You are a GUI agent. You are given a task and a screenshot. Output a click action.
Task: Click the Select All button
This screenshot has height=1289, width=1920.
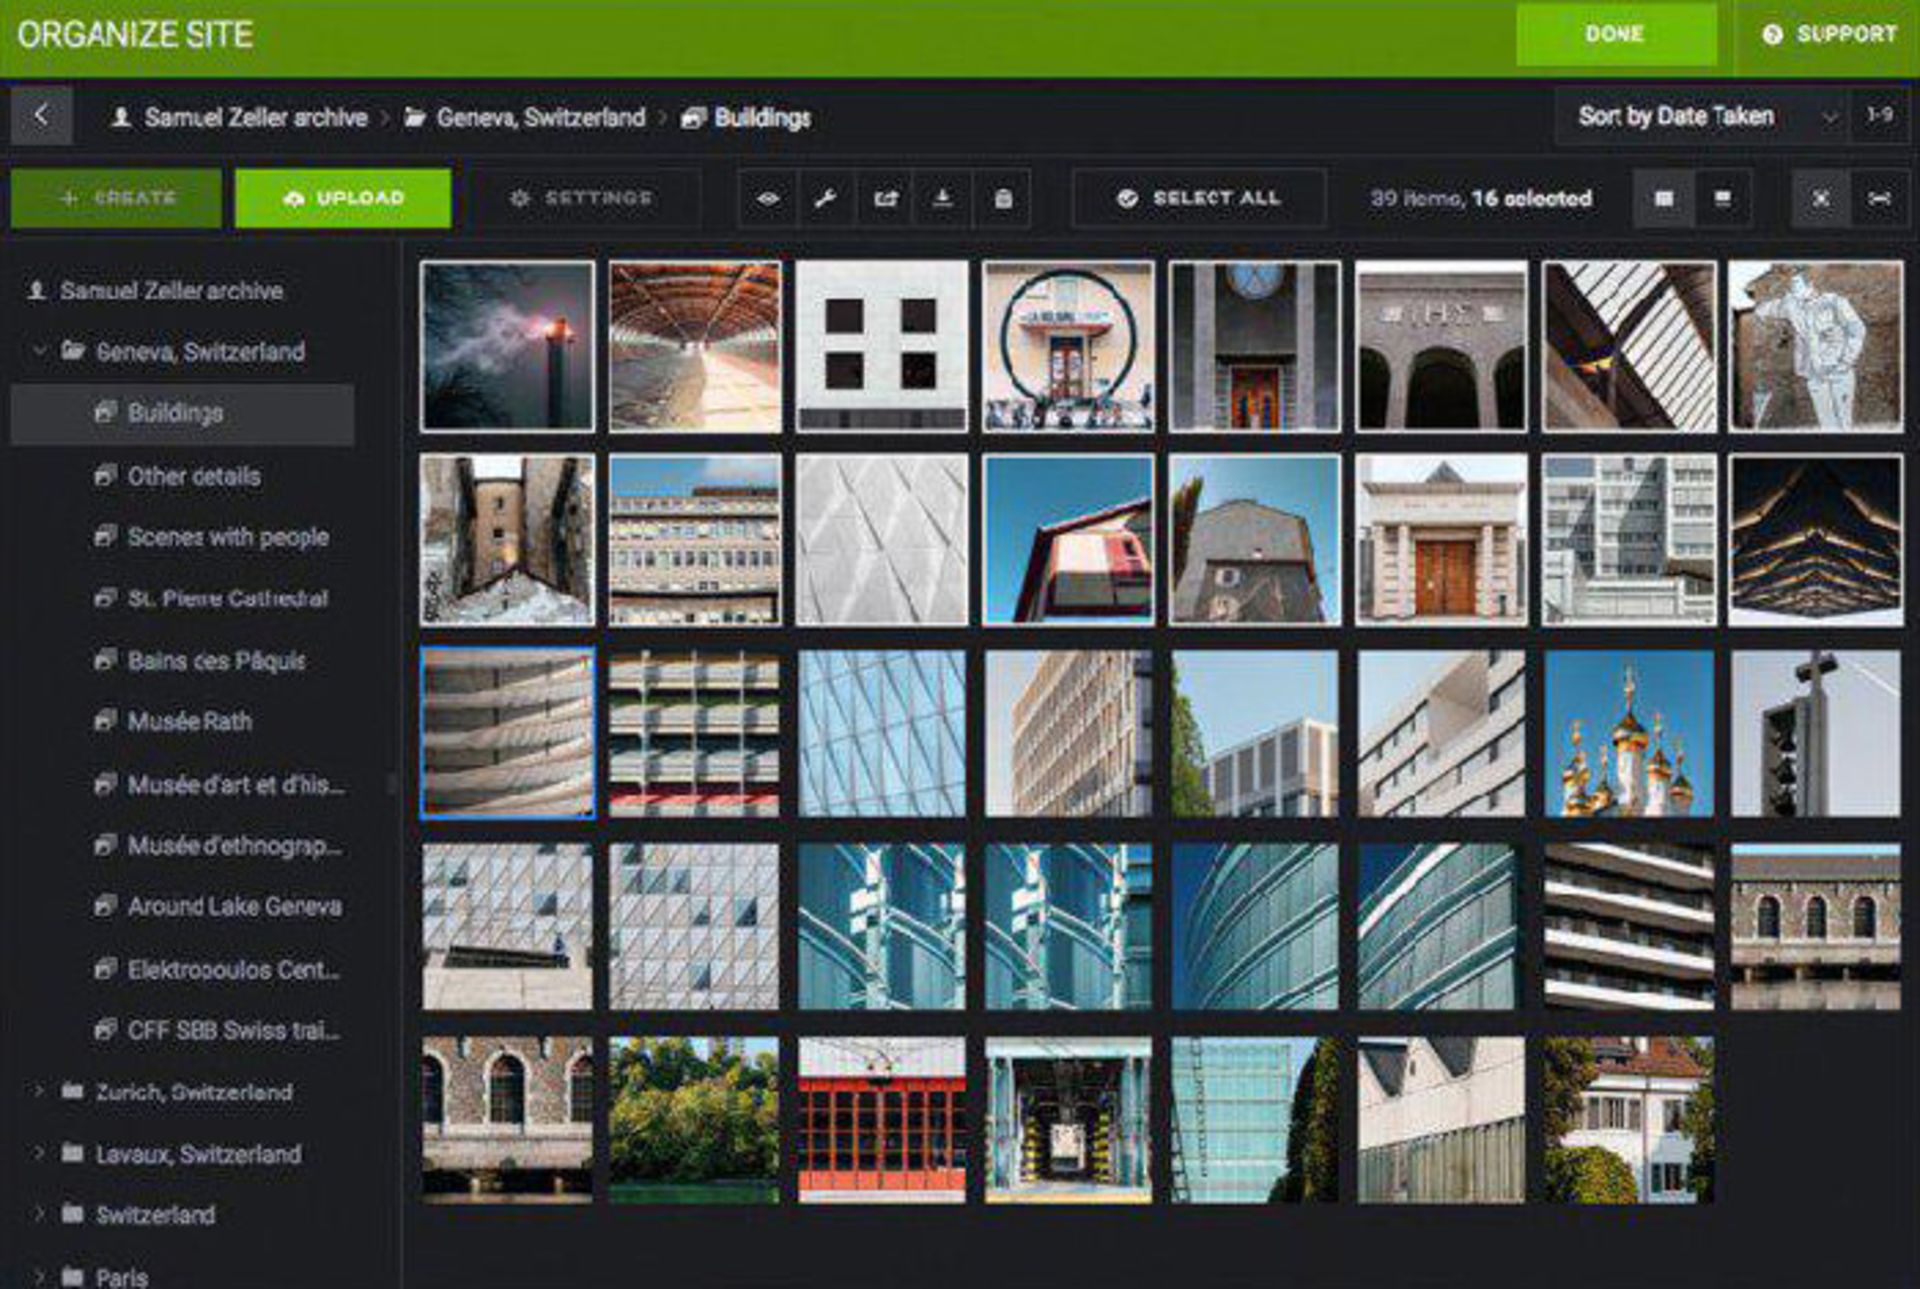(x=1199, y=199)
